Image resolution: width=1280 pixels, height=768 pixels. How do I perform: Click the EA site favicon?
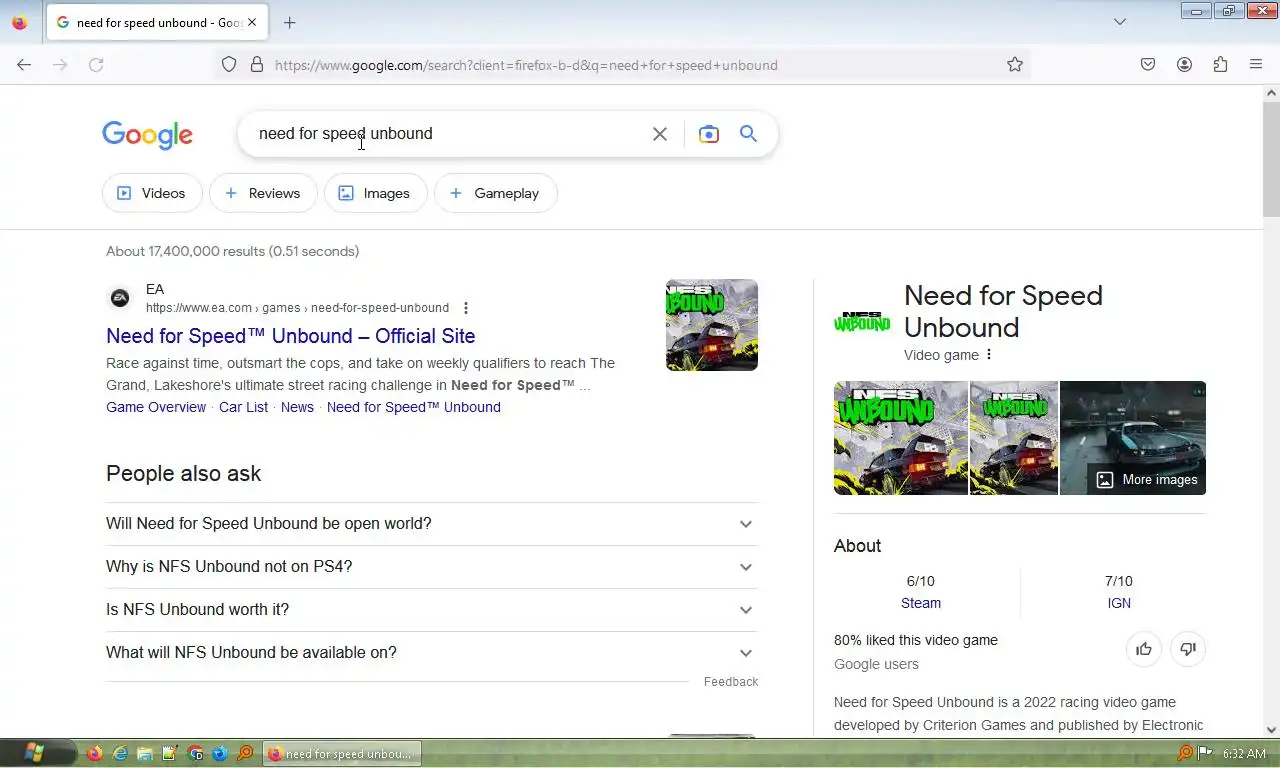(x=120, y=298)
